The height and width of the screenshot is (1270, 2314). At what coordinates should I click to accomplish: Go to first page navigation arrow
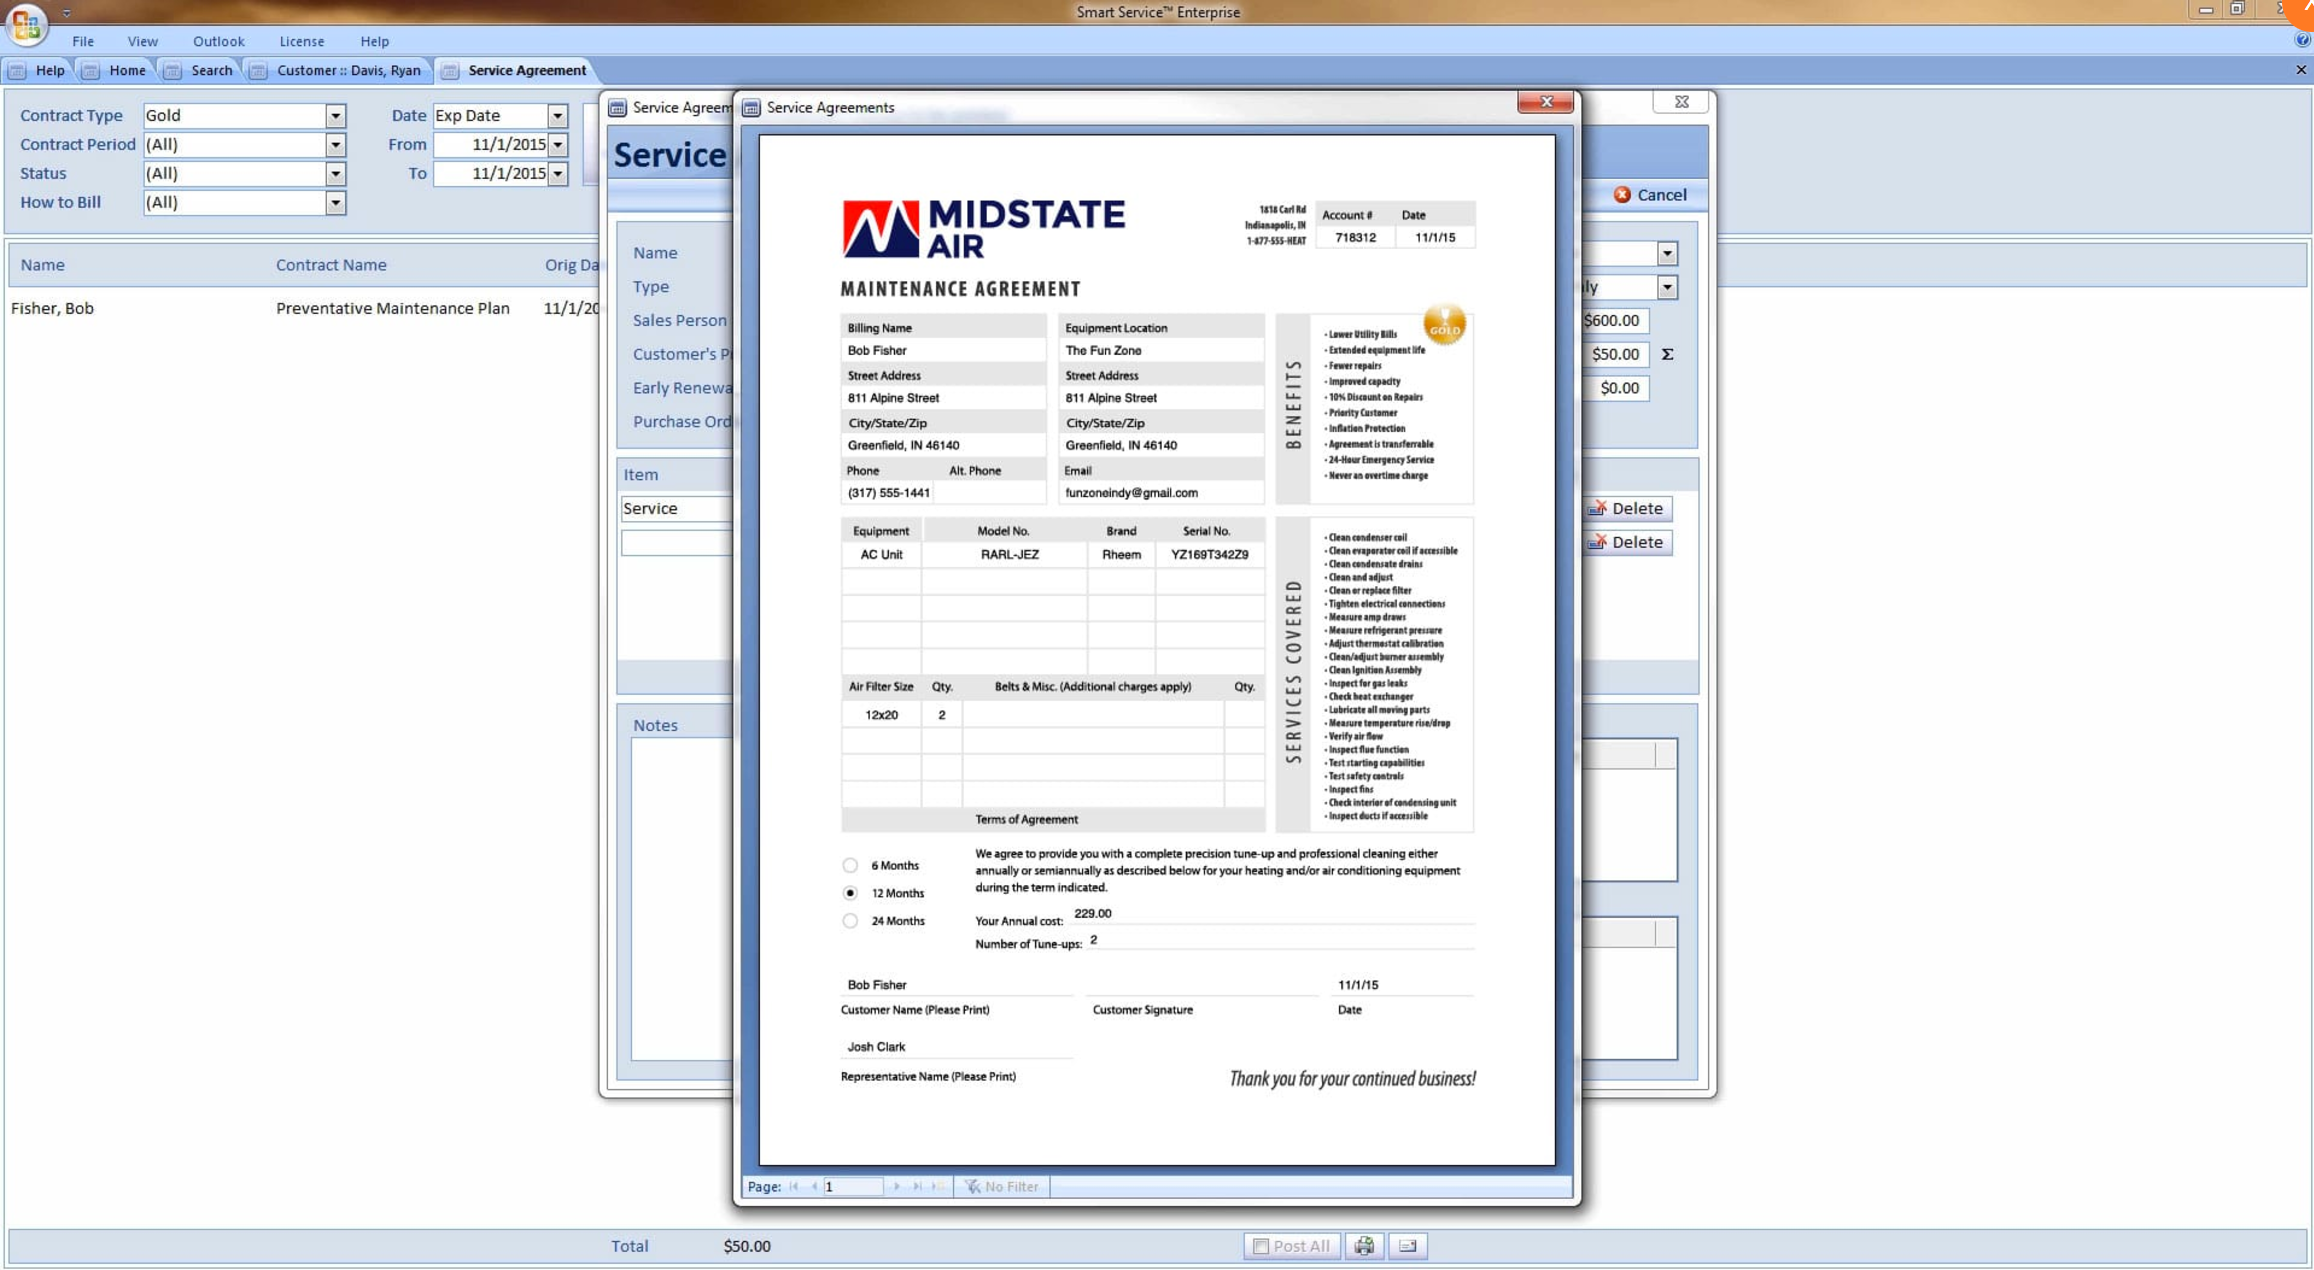click(x=794, y=1186)
